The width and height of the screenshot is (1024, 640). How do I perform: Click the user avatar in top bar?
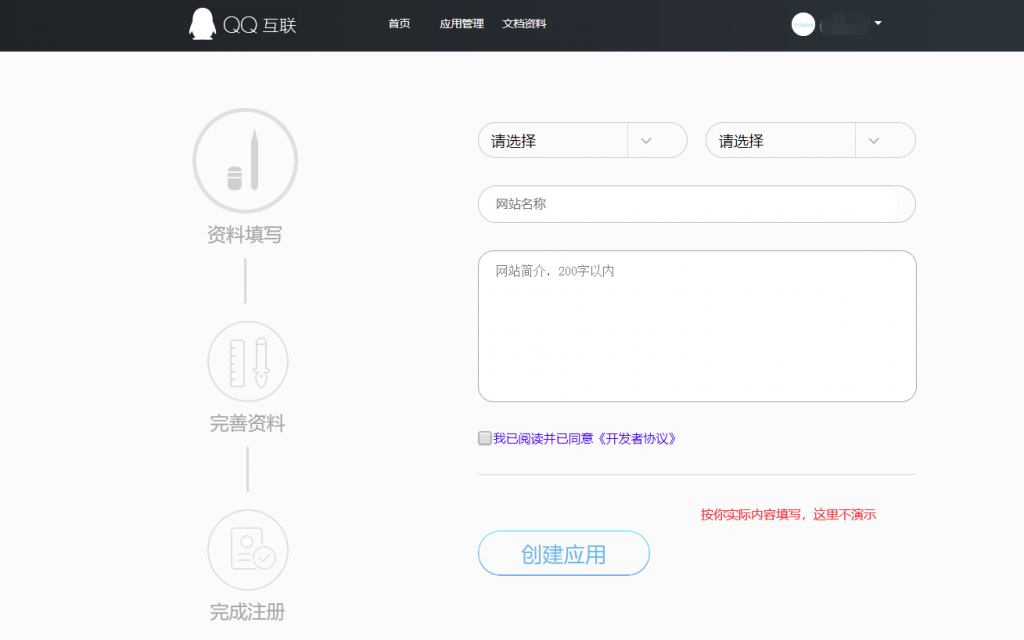(x=803, y=24)
